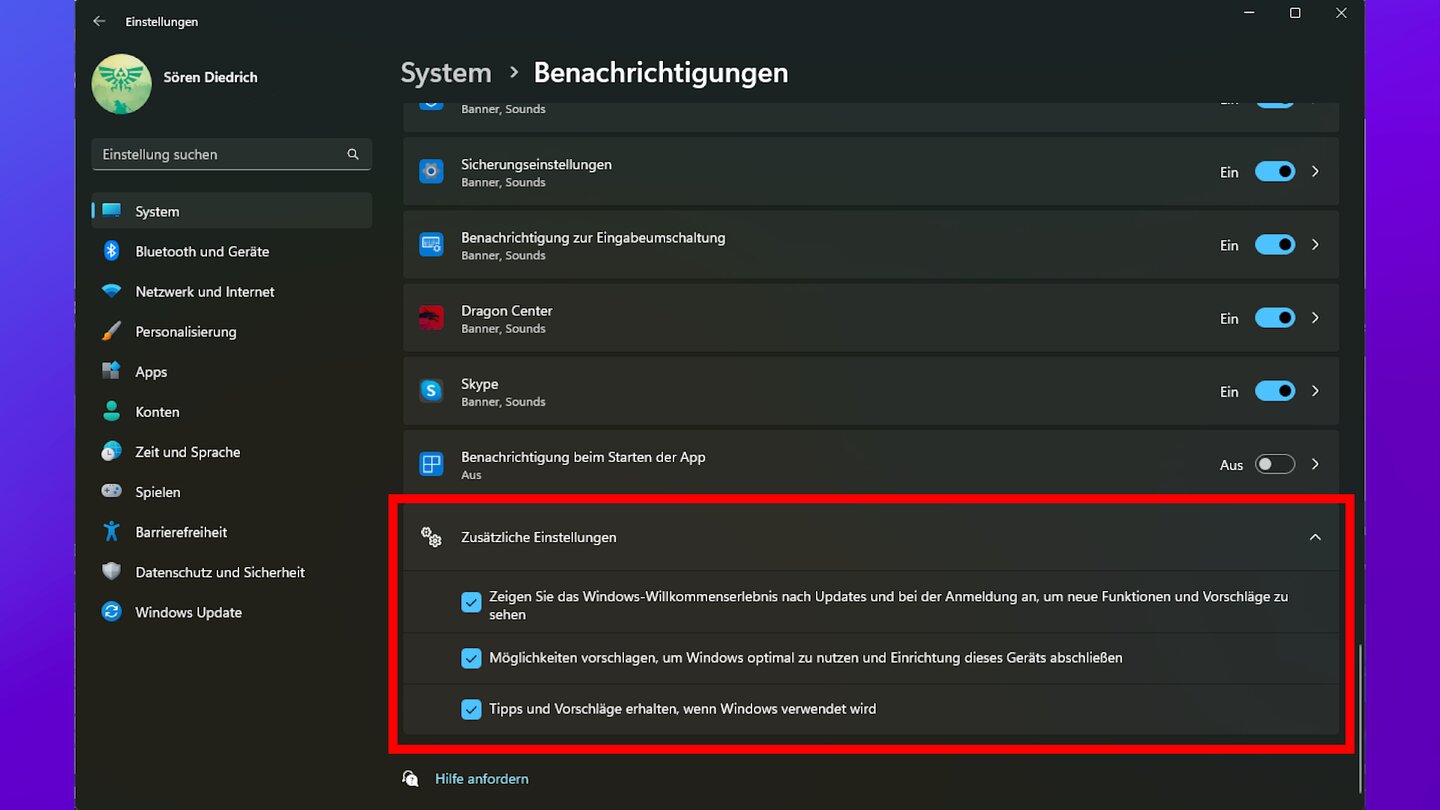Screen dimensions: 1440x810
Task: Click the back arrow in Einstellungen header
Action: point(98,21)
